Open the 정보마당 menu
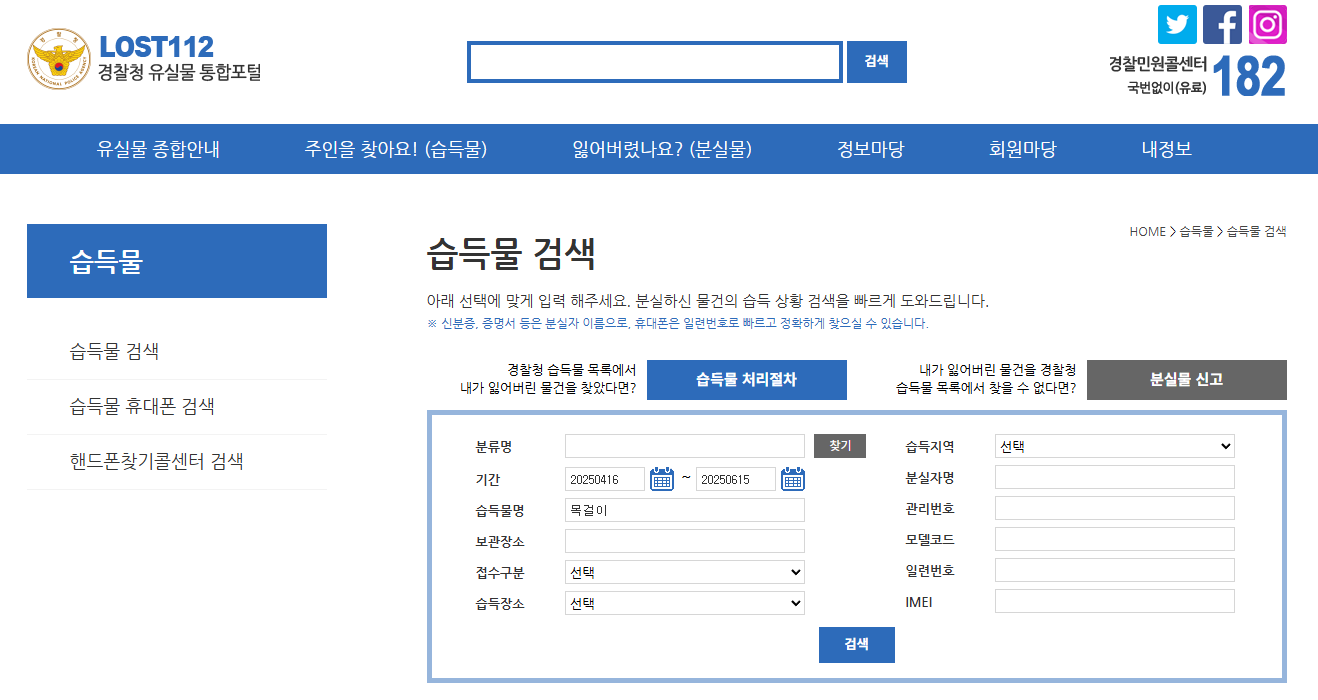Screen dimensions: 1318x700 [871, 150]
